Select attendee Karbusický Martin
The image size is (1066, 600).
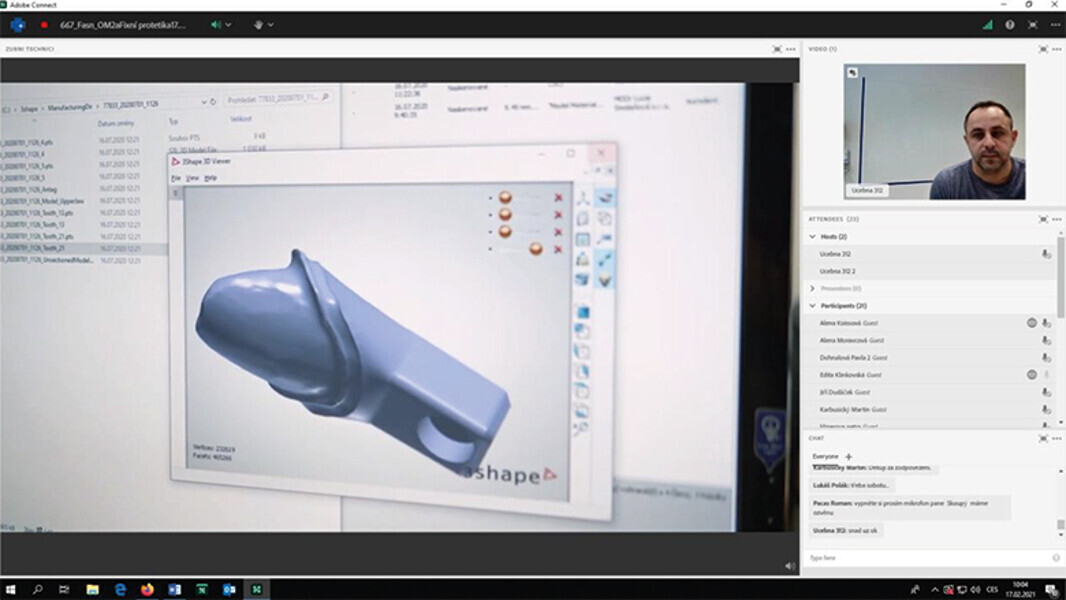coord(853,409)
